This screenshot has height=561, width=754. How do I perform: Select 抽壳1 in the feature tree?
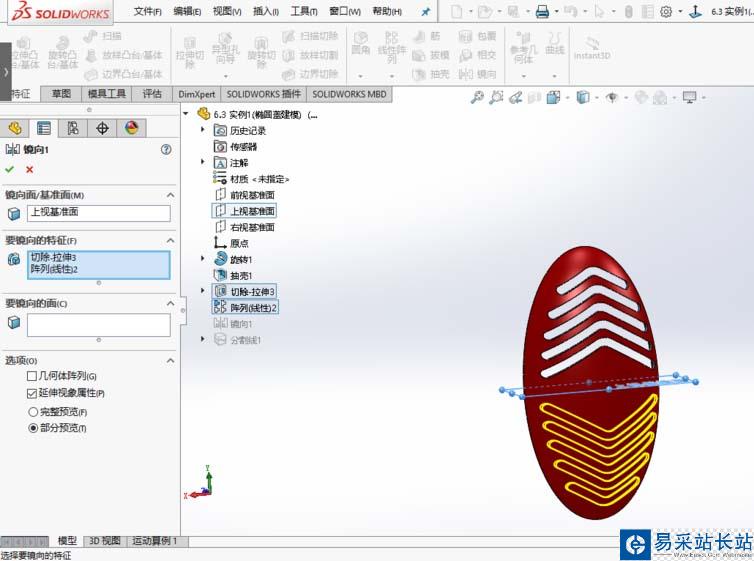point(241,275)
